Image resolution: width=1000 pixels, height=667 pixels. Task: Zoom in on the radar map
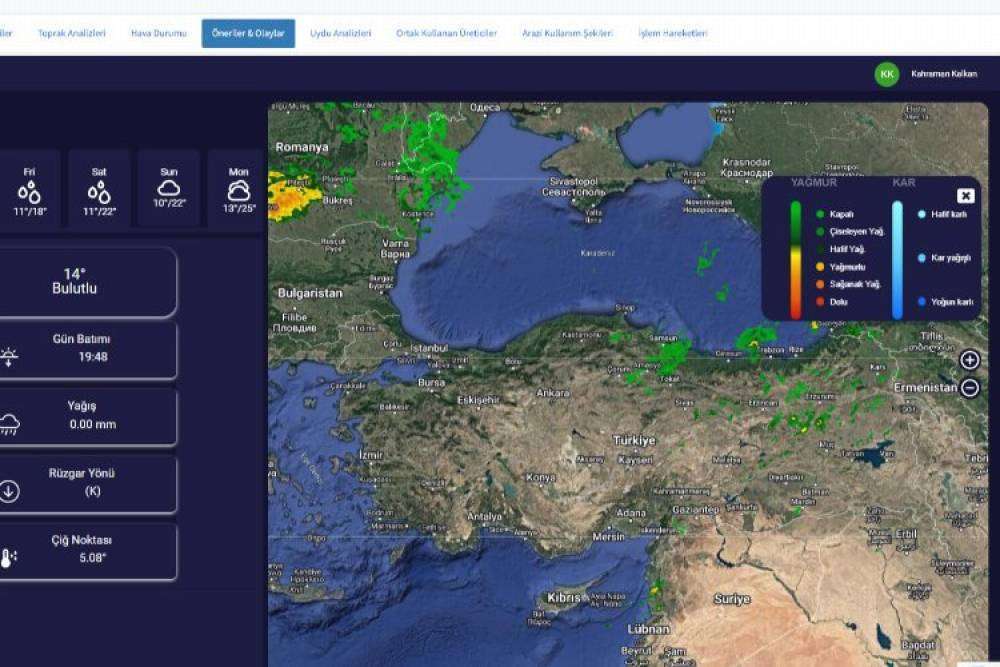(969, 360)
